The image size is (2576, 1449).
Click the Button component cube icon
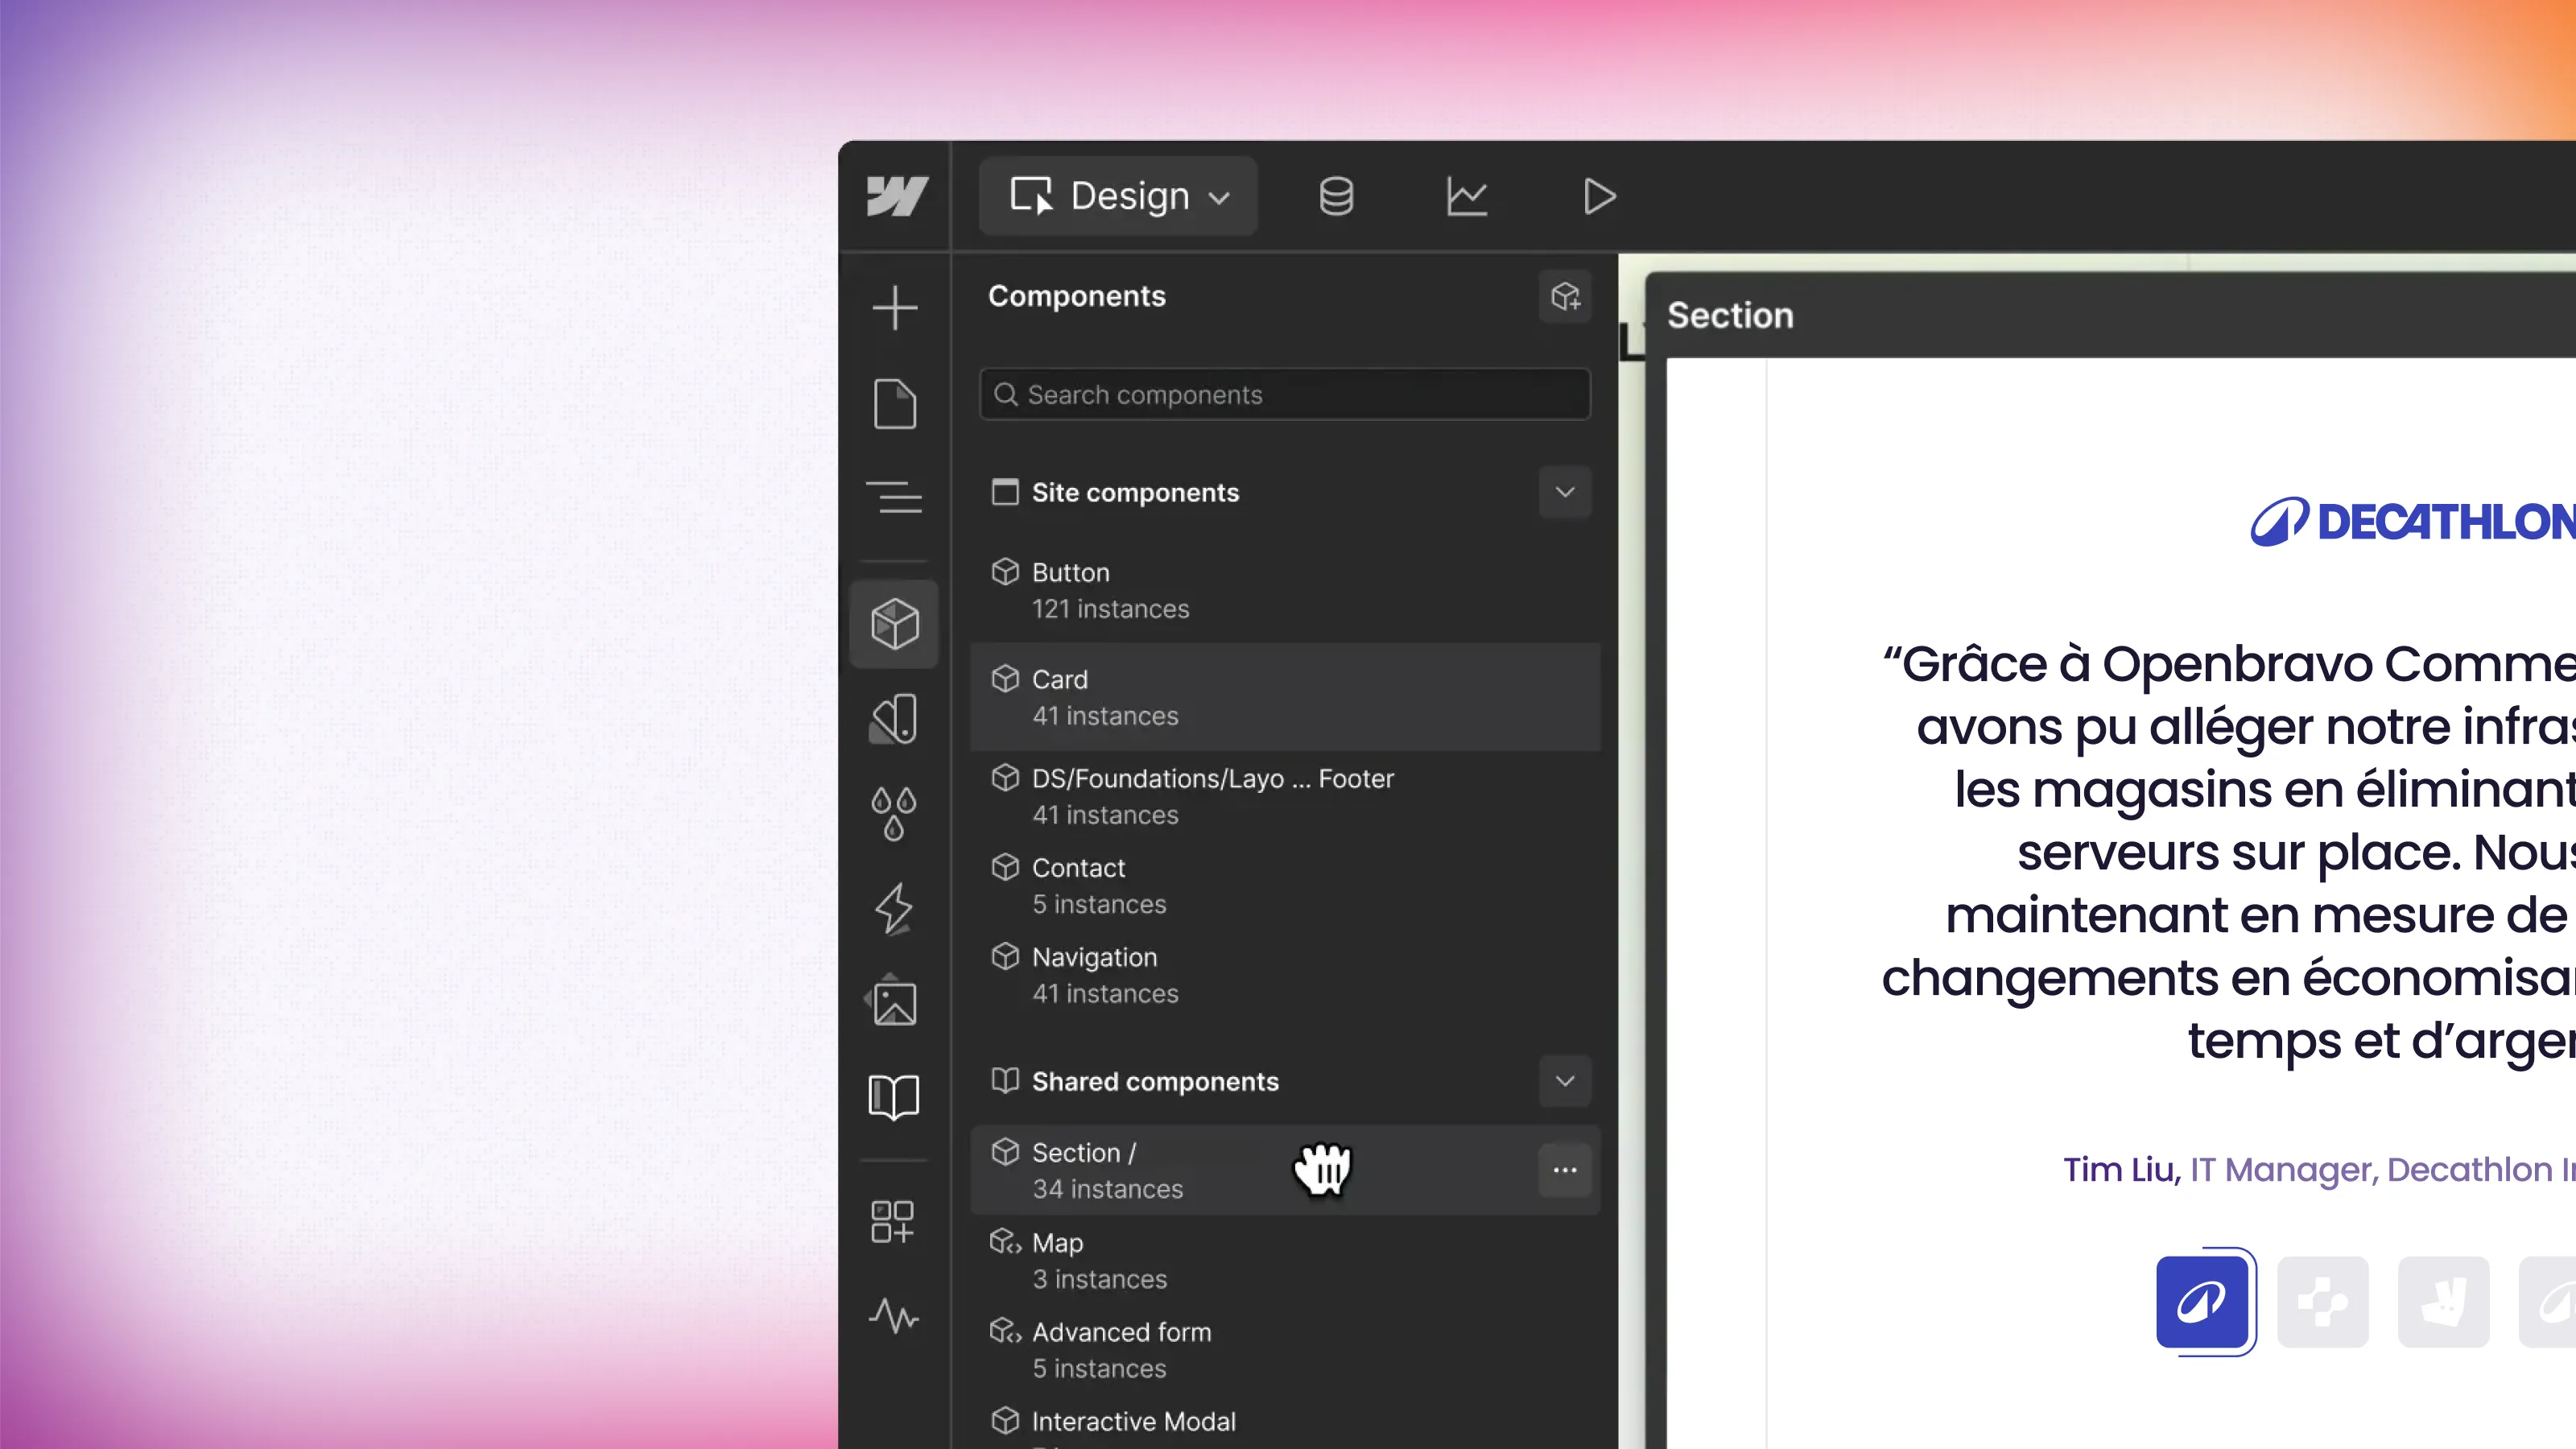(1005, 571)
